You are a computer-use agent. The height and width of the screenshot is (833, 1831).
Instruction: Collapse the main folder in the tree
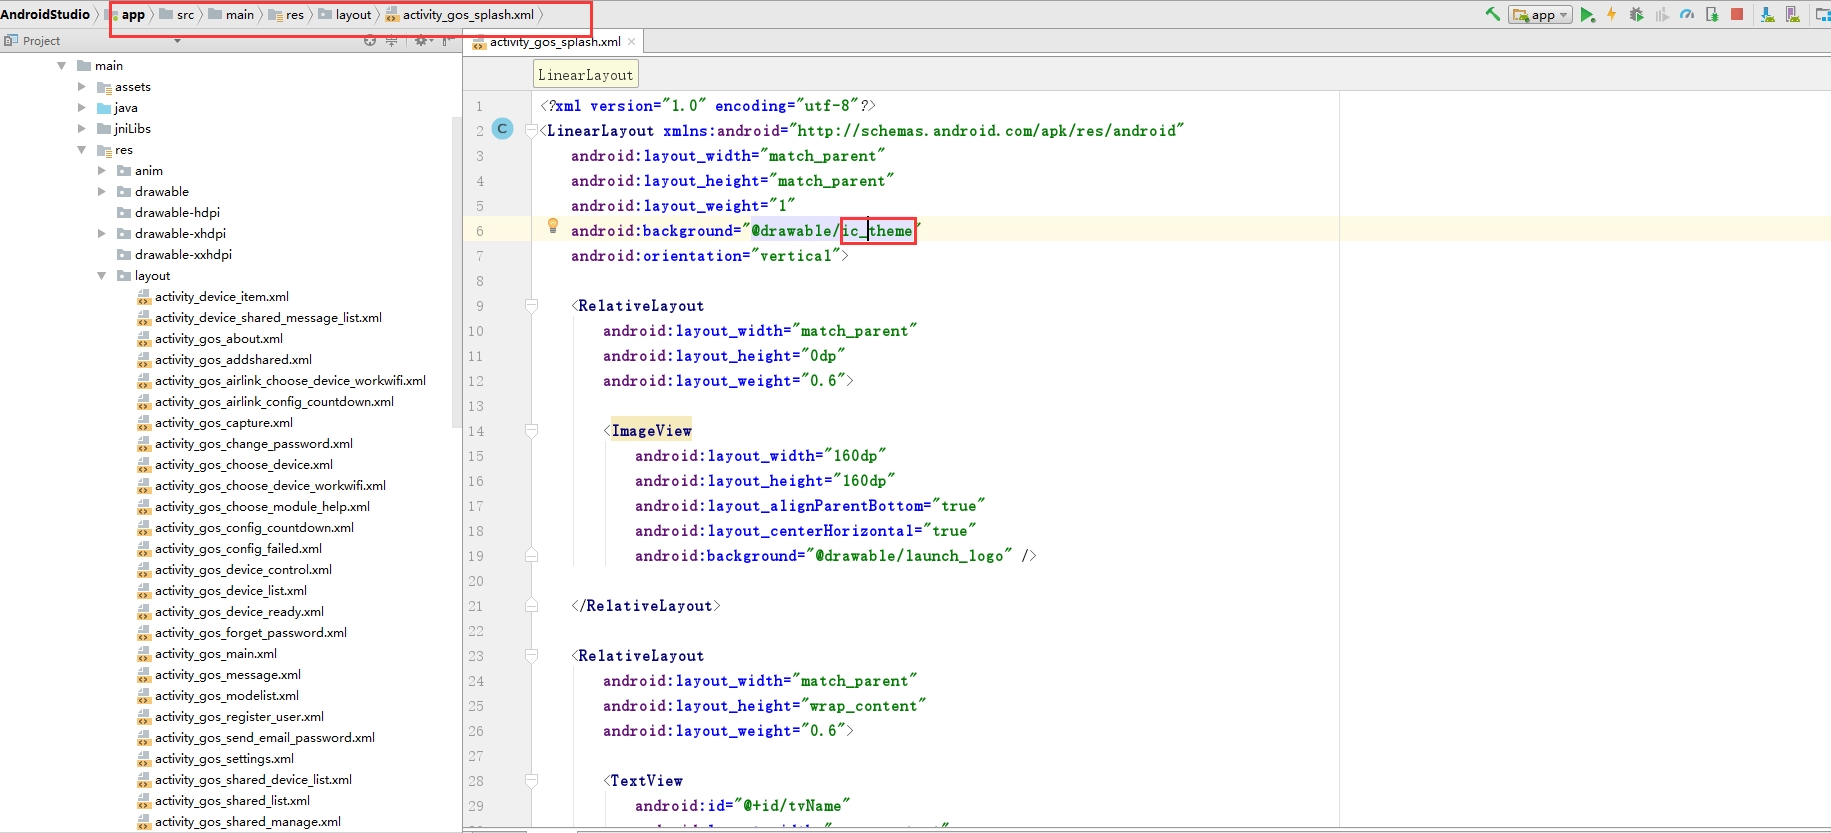pyautogui.click(x=62, y=66)
